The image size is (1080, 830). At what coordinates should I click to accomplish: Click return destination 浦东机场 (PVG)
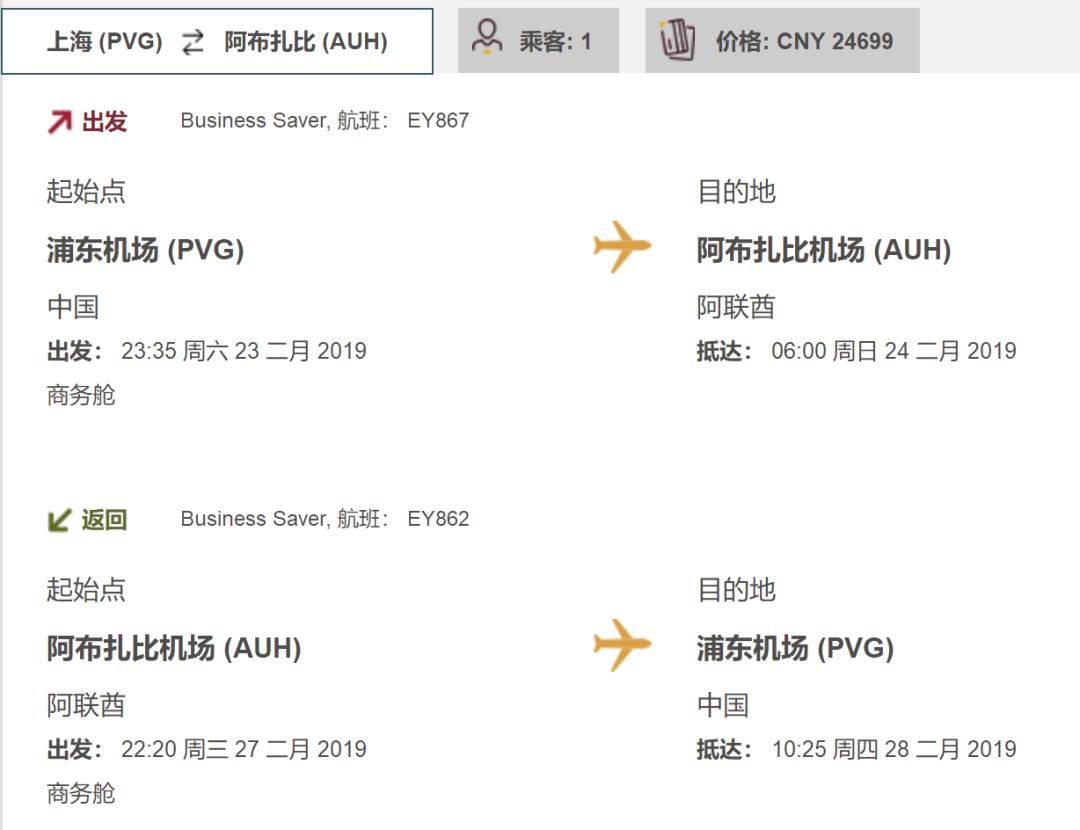click(x=795, y=648)
